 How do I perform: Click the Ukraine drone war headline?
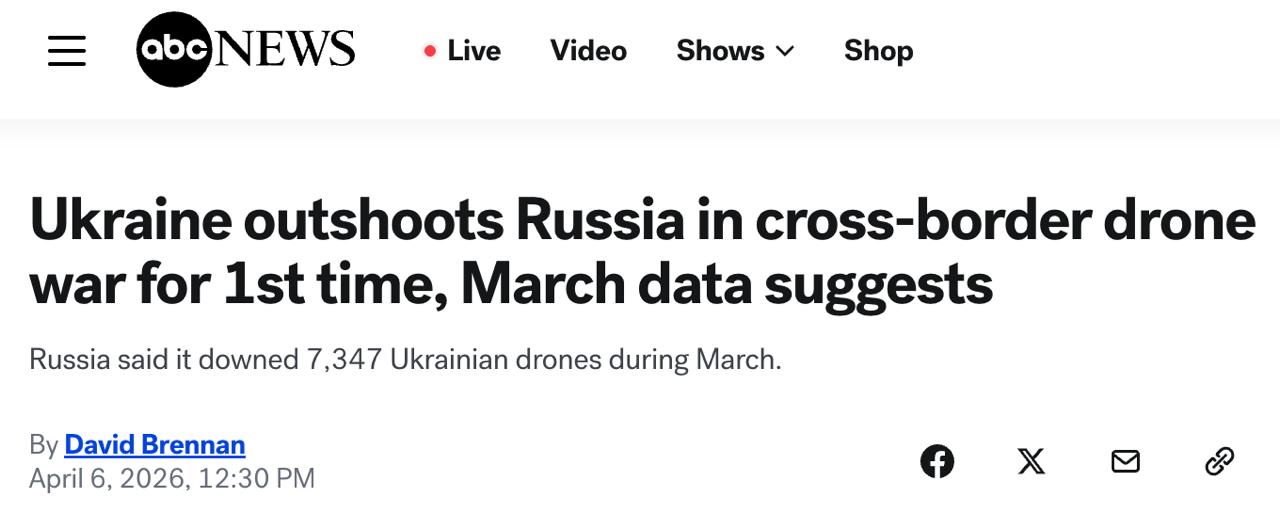pos(640,252)
